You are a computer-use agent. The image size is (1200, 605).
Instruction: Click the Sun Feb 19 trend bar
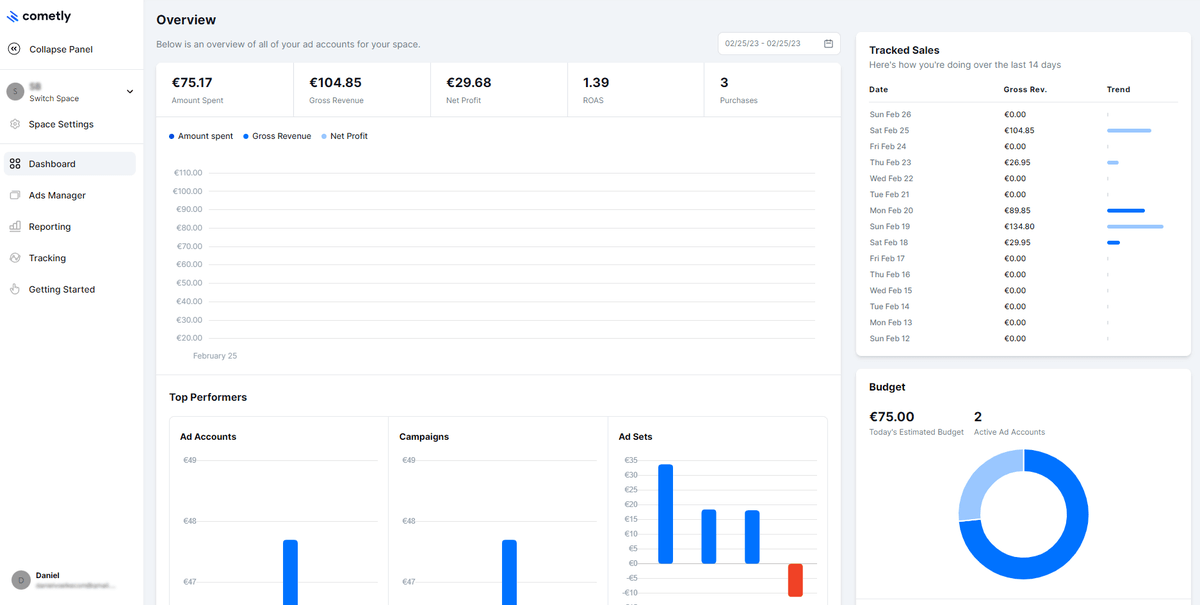[1135, 226]
